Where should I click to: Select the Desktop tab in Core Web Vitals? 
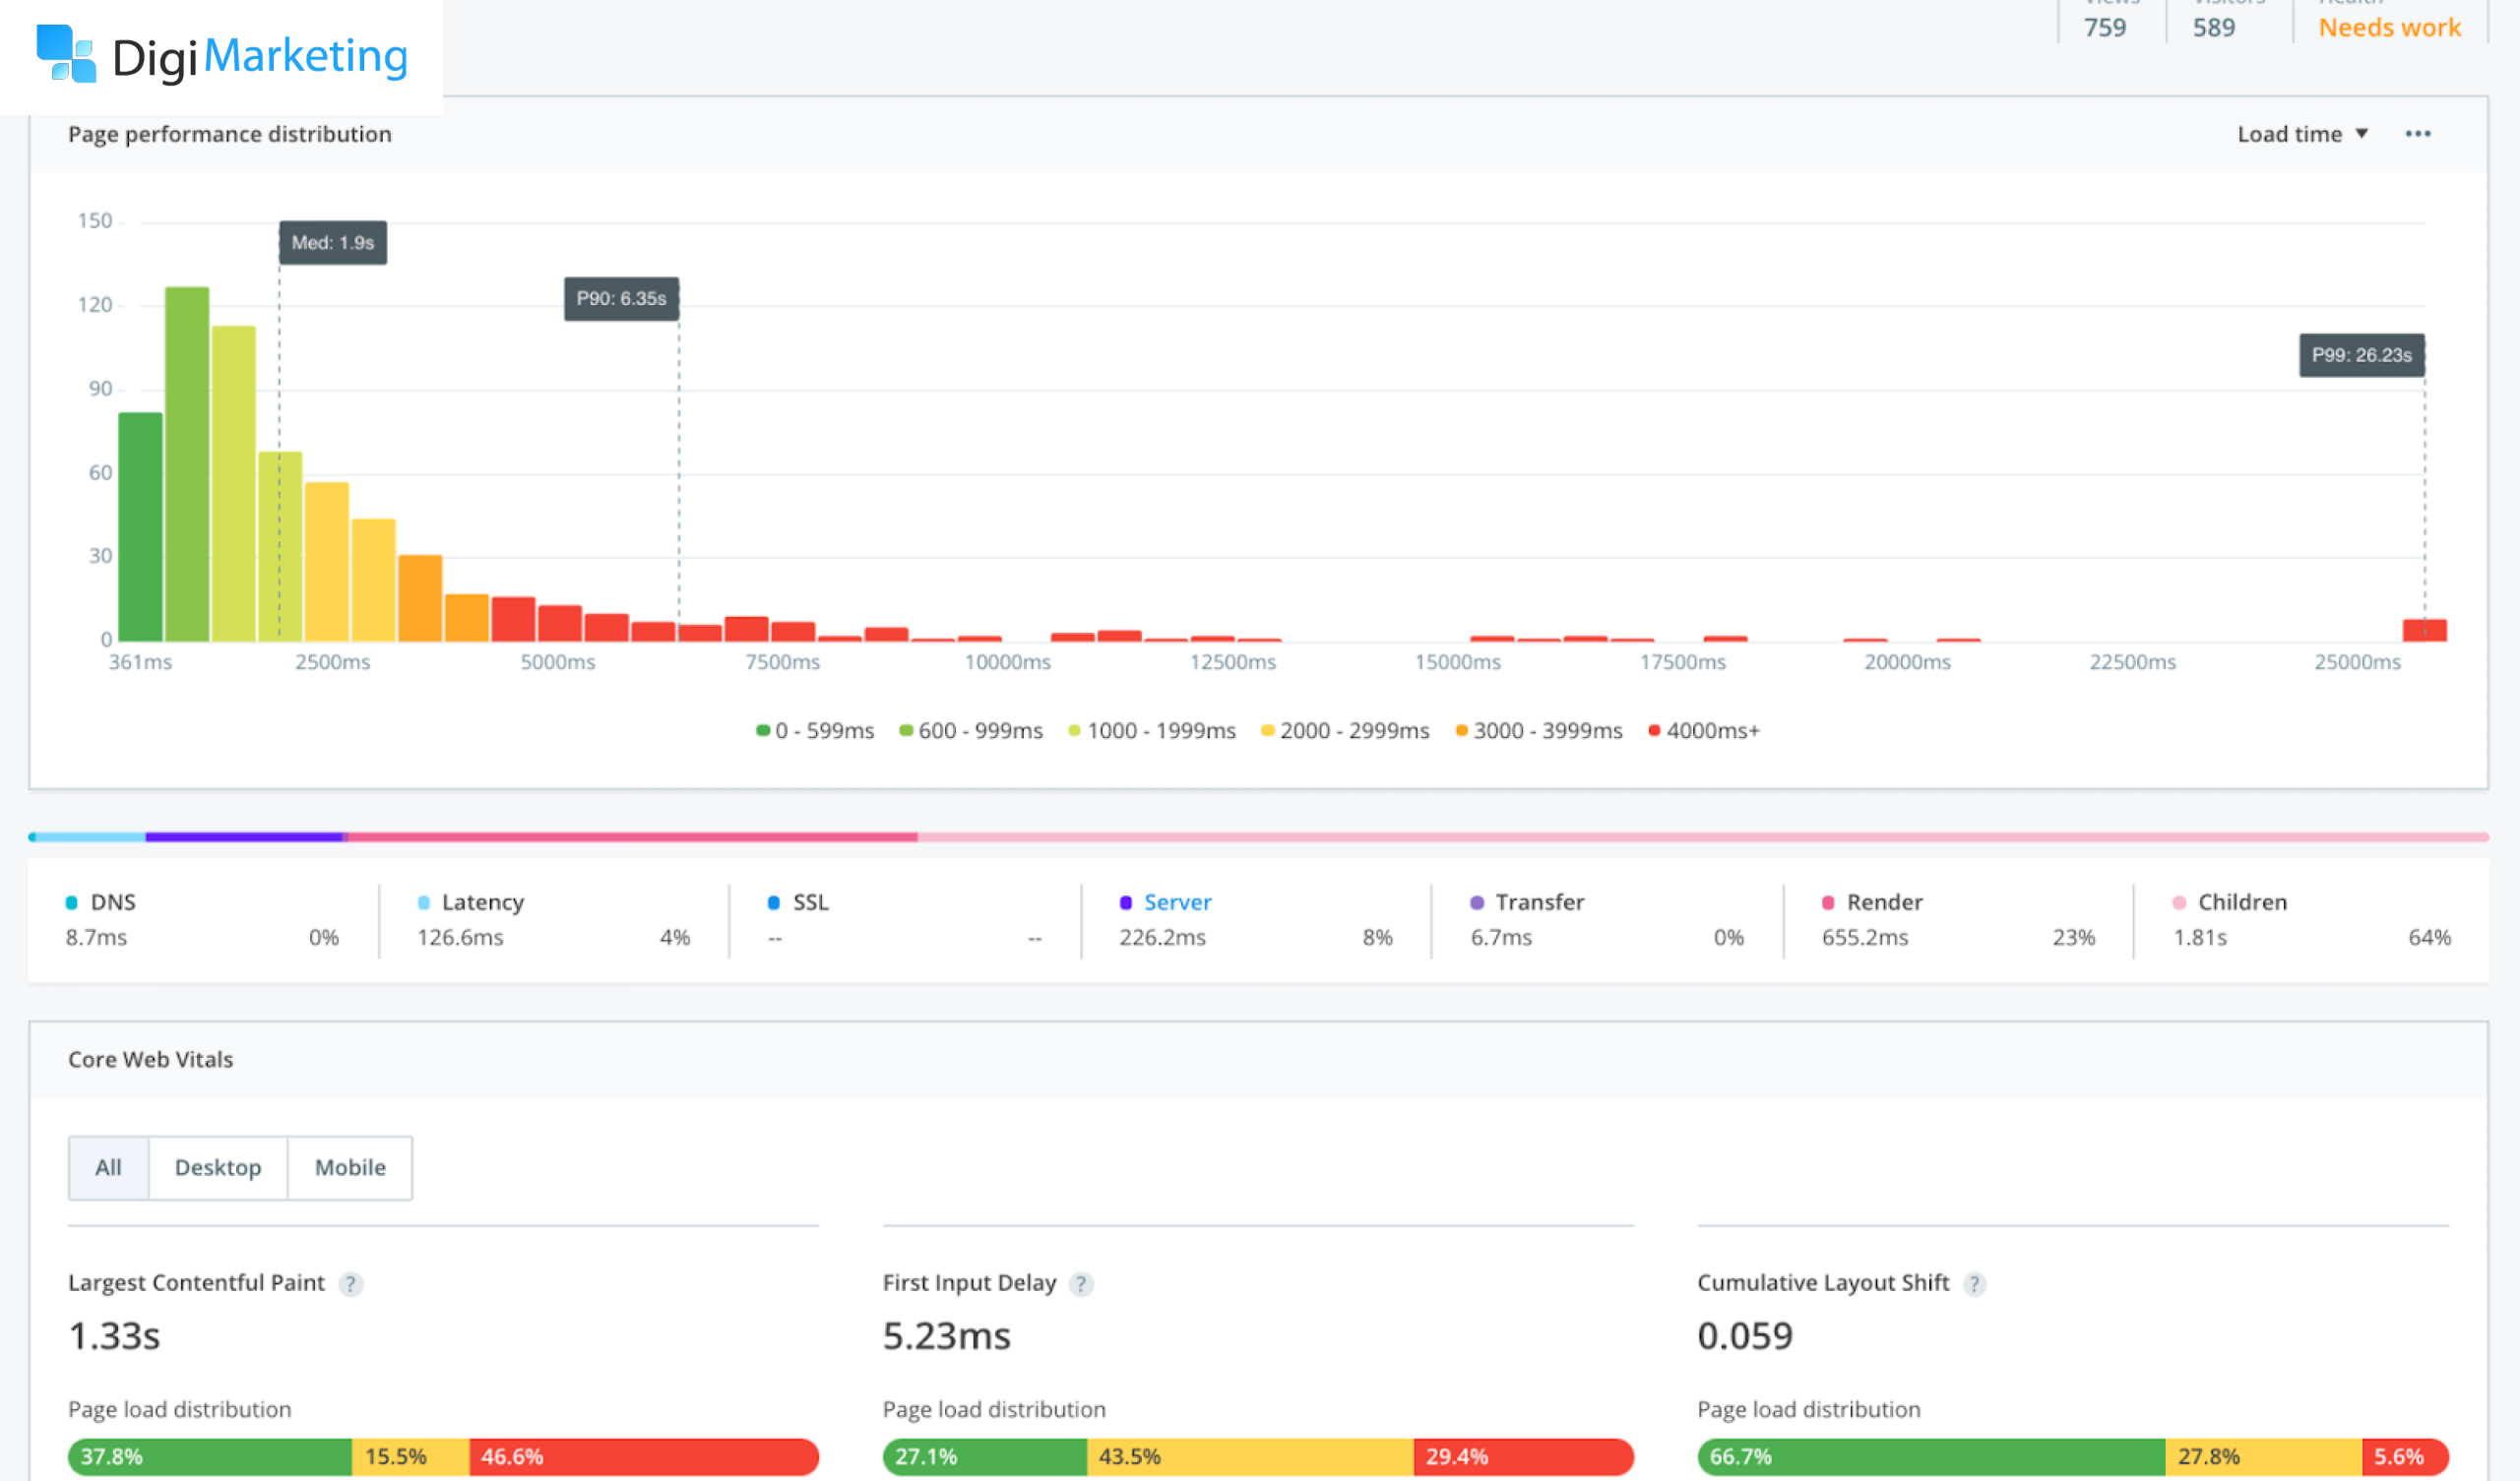[218, 1167]
